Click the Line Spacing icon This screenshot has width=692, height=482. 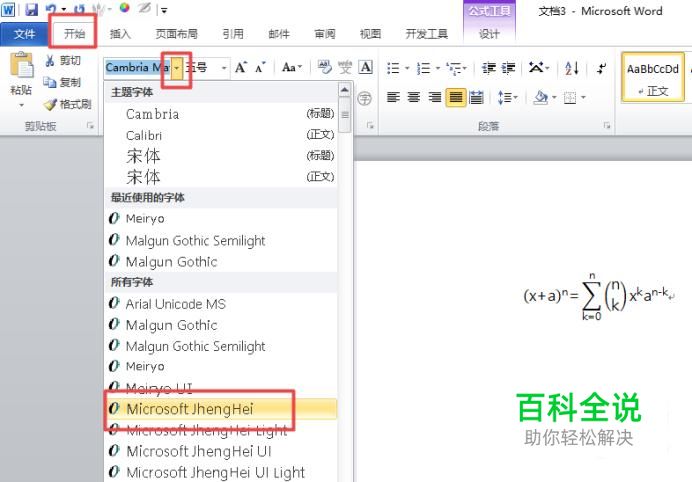tap(504, 98)
